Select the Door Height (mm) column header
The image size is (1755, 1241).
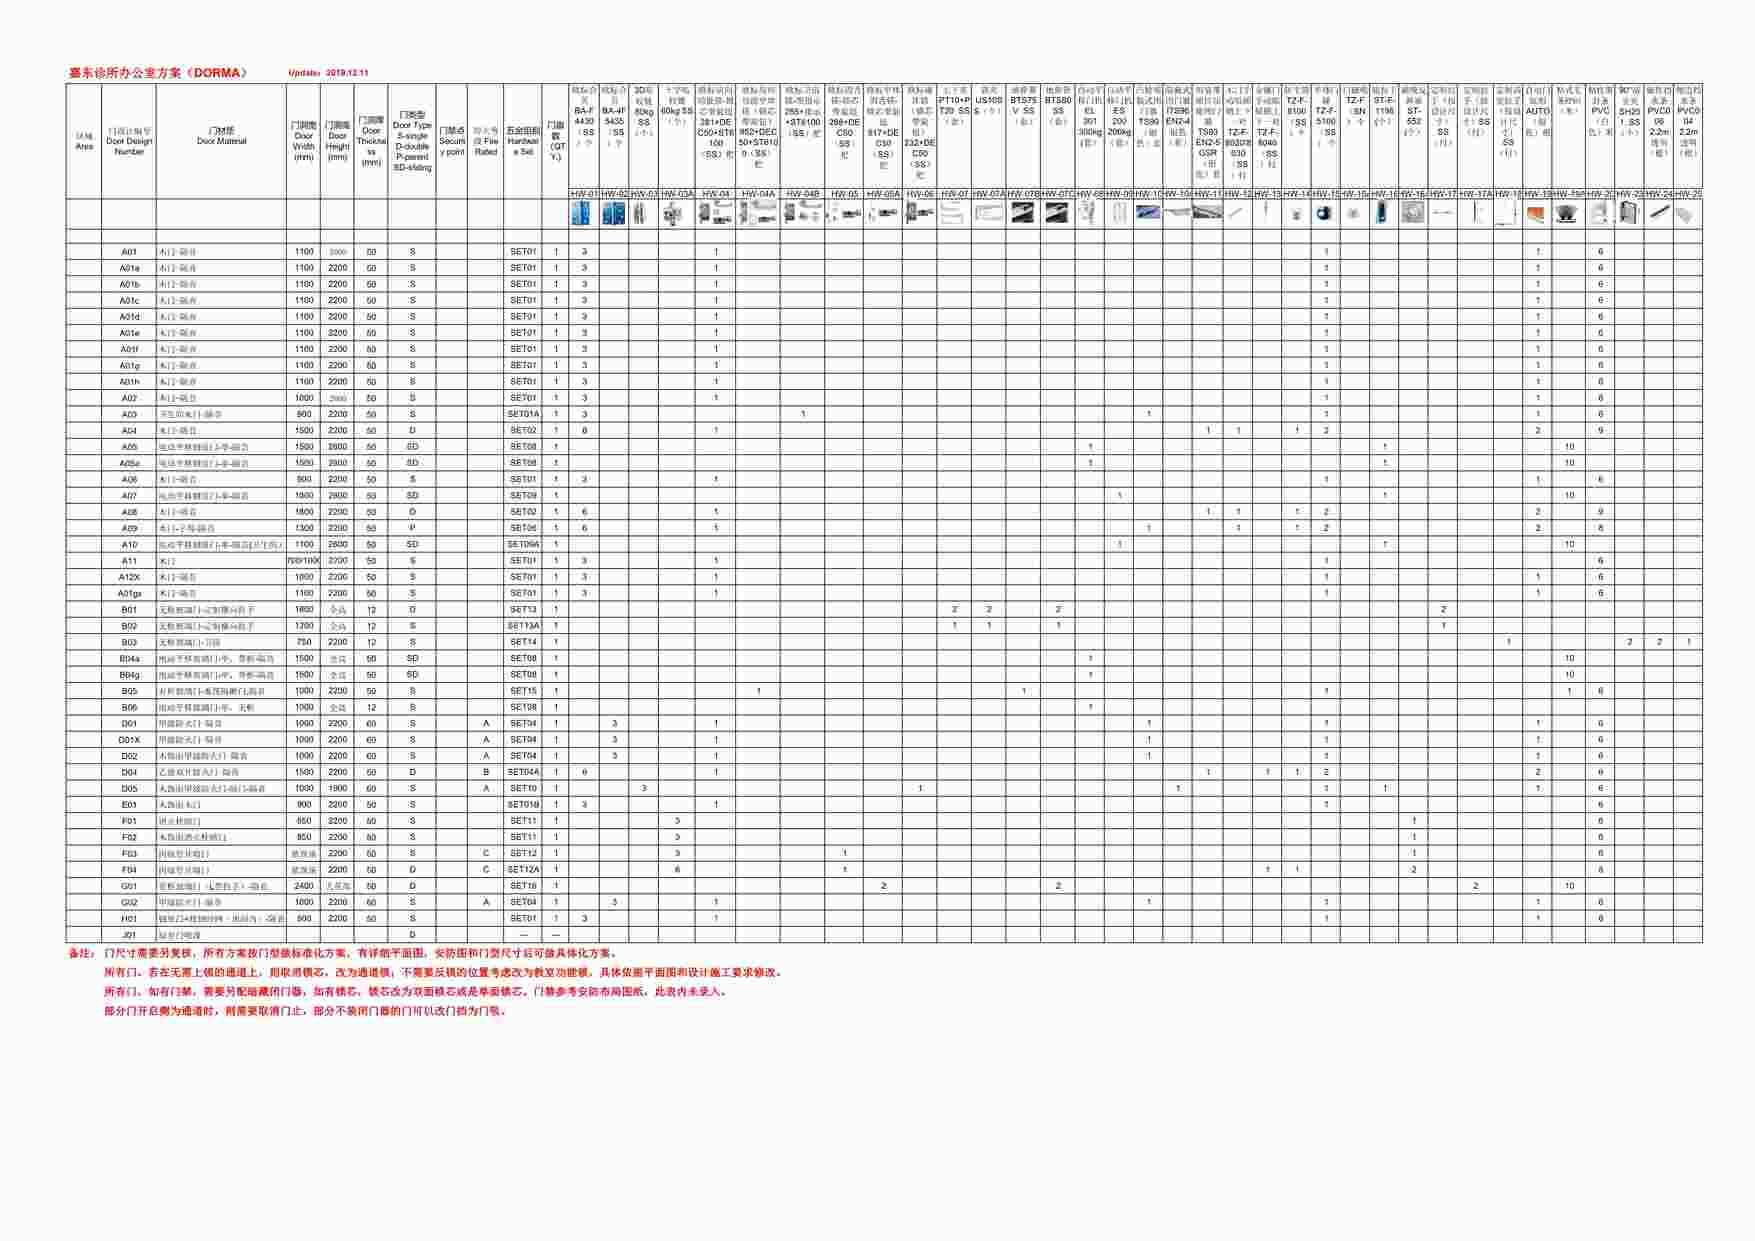pyautogui.click(x=338, y=141)
